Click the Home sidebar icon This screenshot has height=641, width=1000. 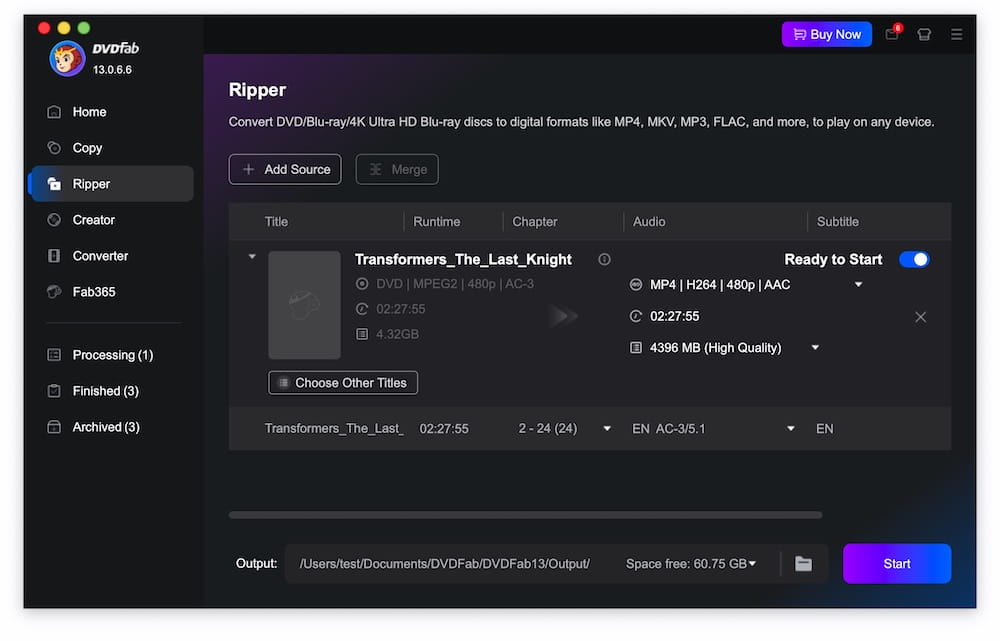(54, 112)
